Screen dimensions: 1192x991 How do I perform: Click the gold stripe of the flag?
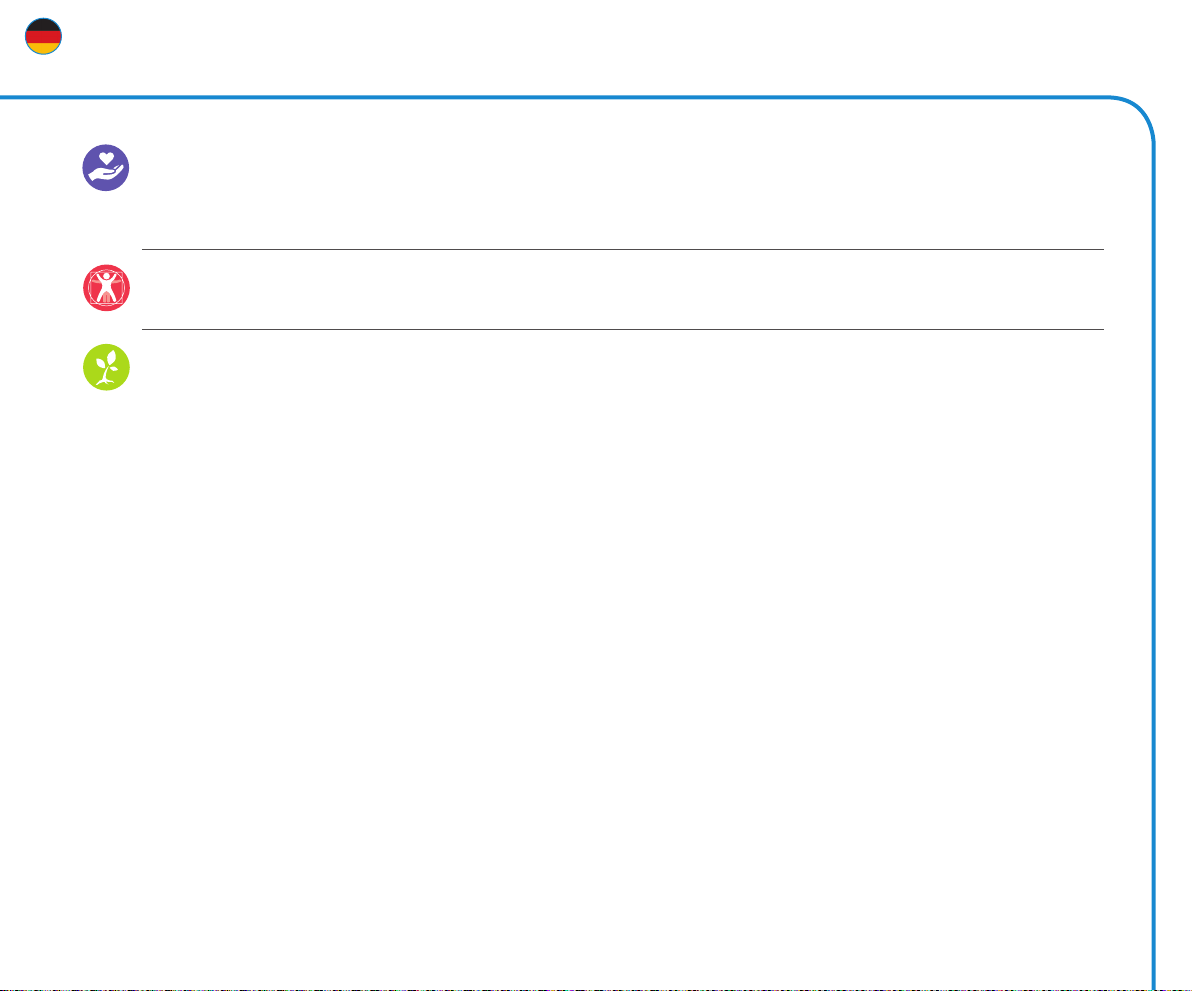[x=43, y=49]
